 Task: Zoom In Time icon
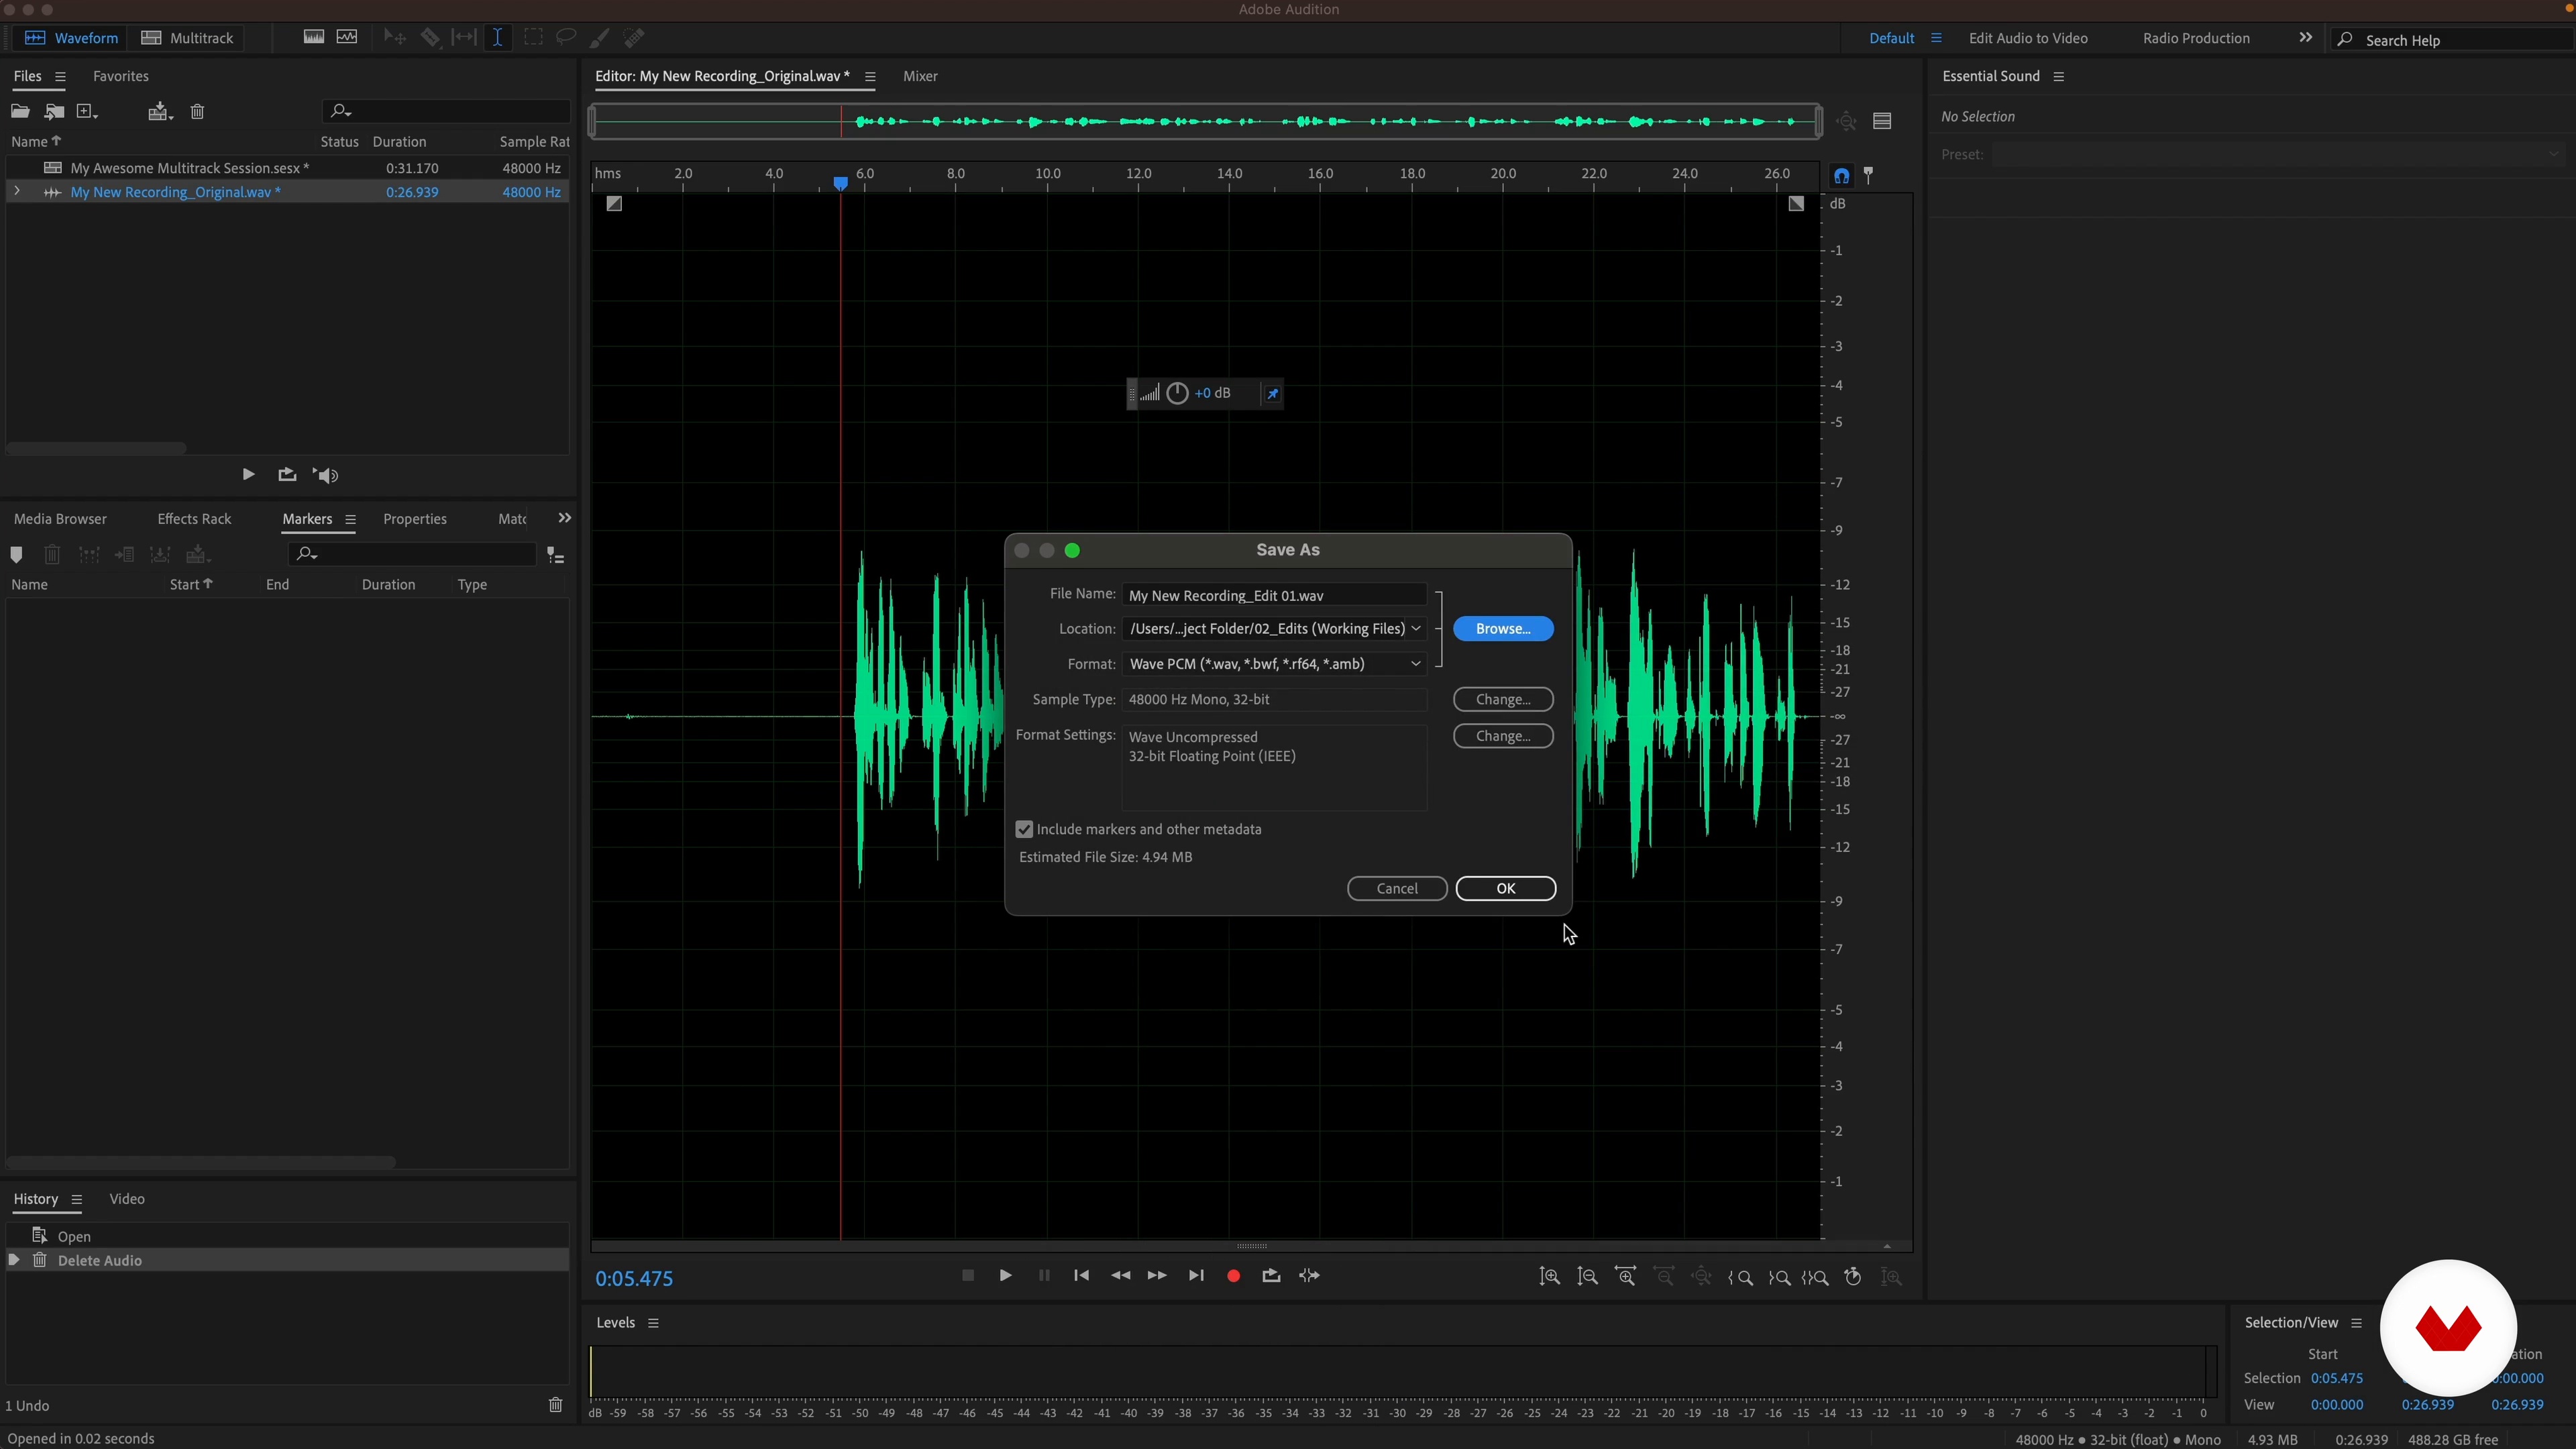coord(1626,1277)
